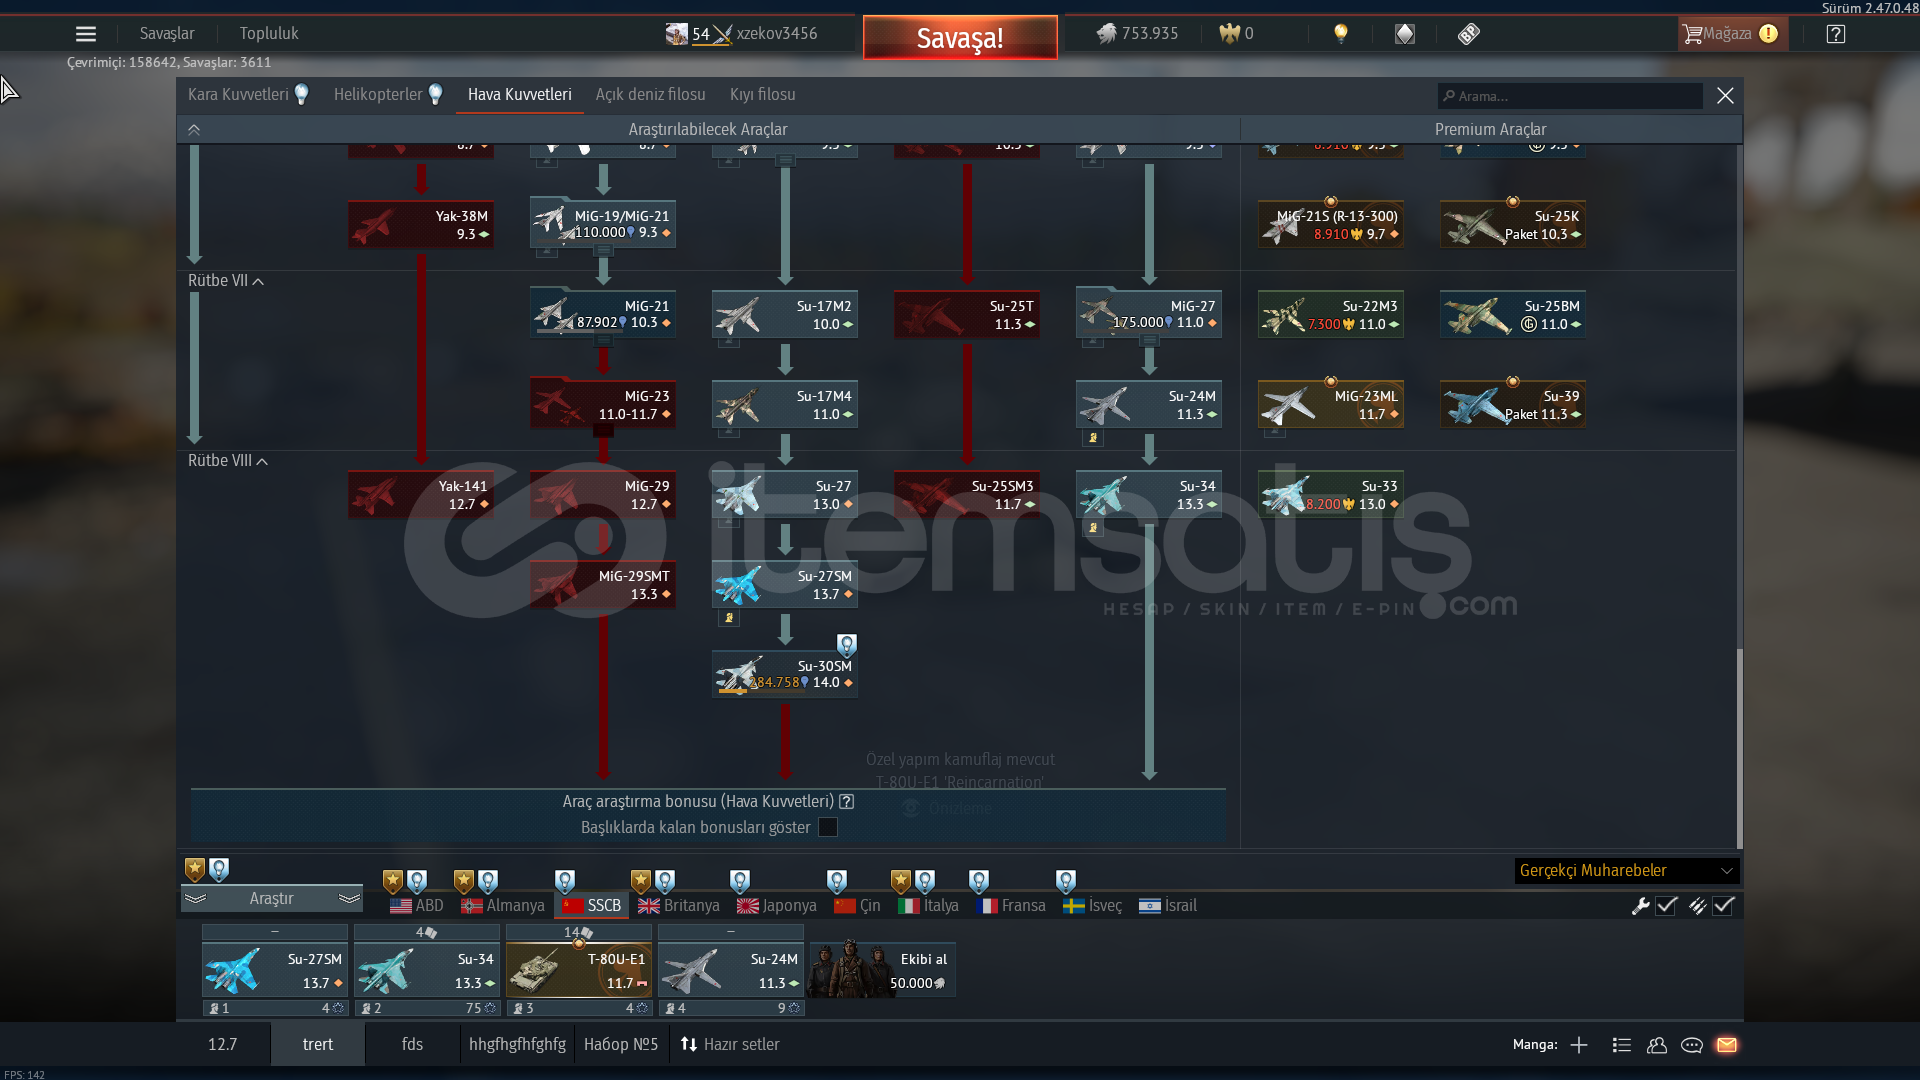
Task: Select the T-80U-E1 crew slot
Action: click(579, 970)
